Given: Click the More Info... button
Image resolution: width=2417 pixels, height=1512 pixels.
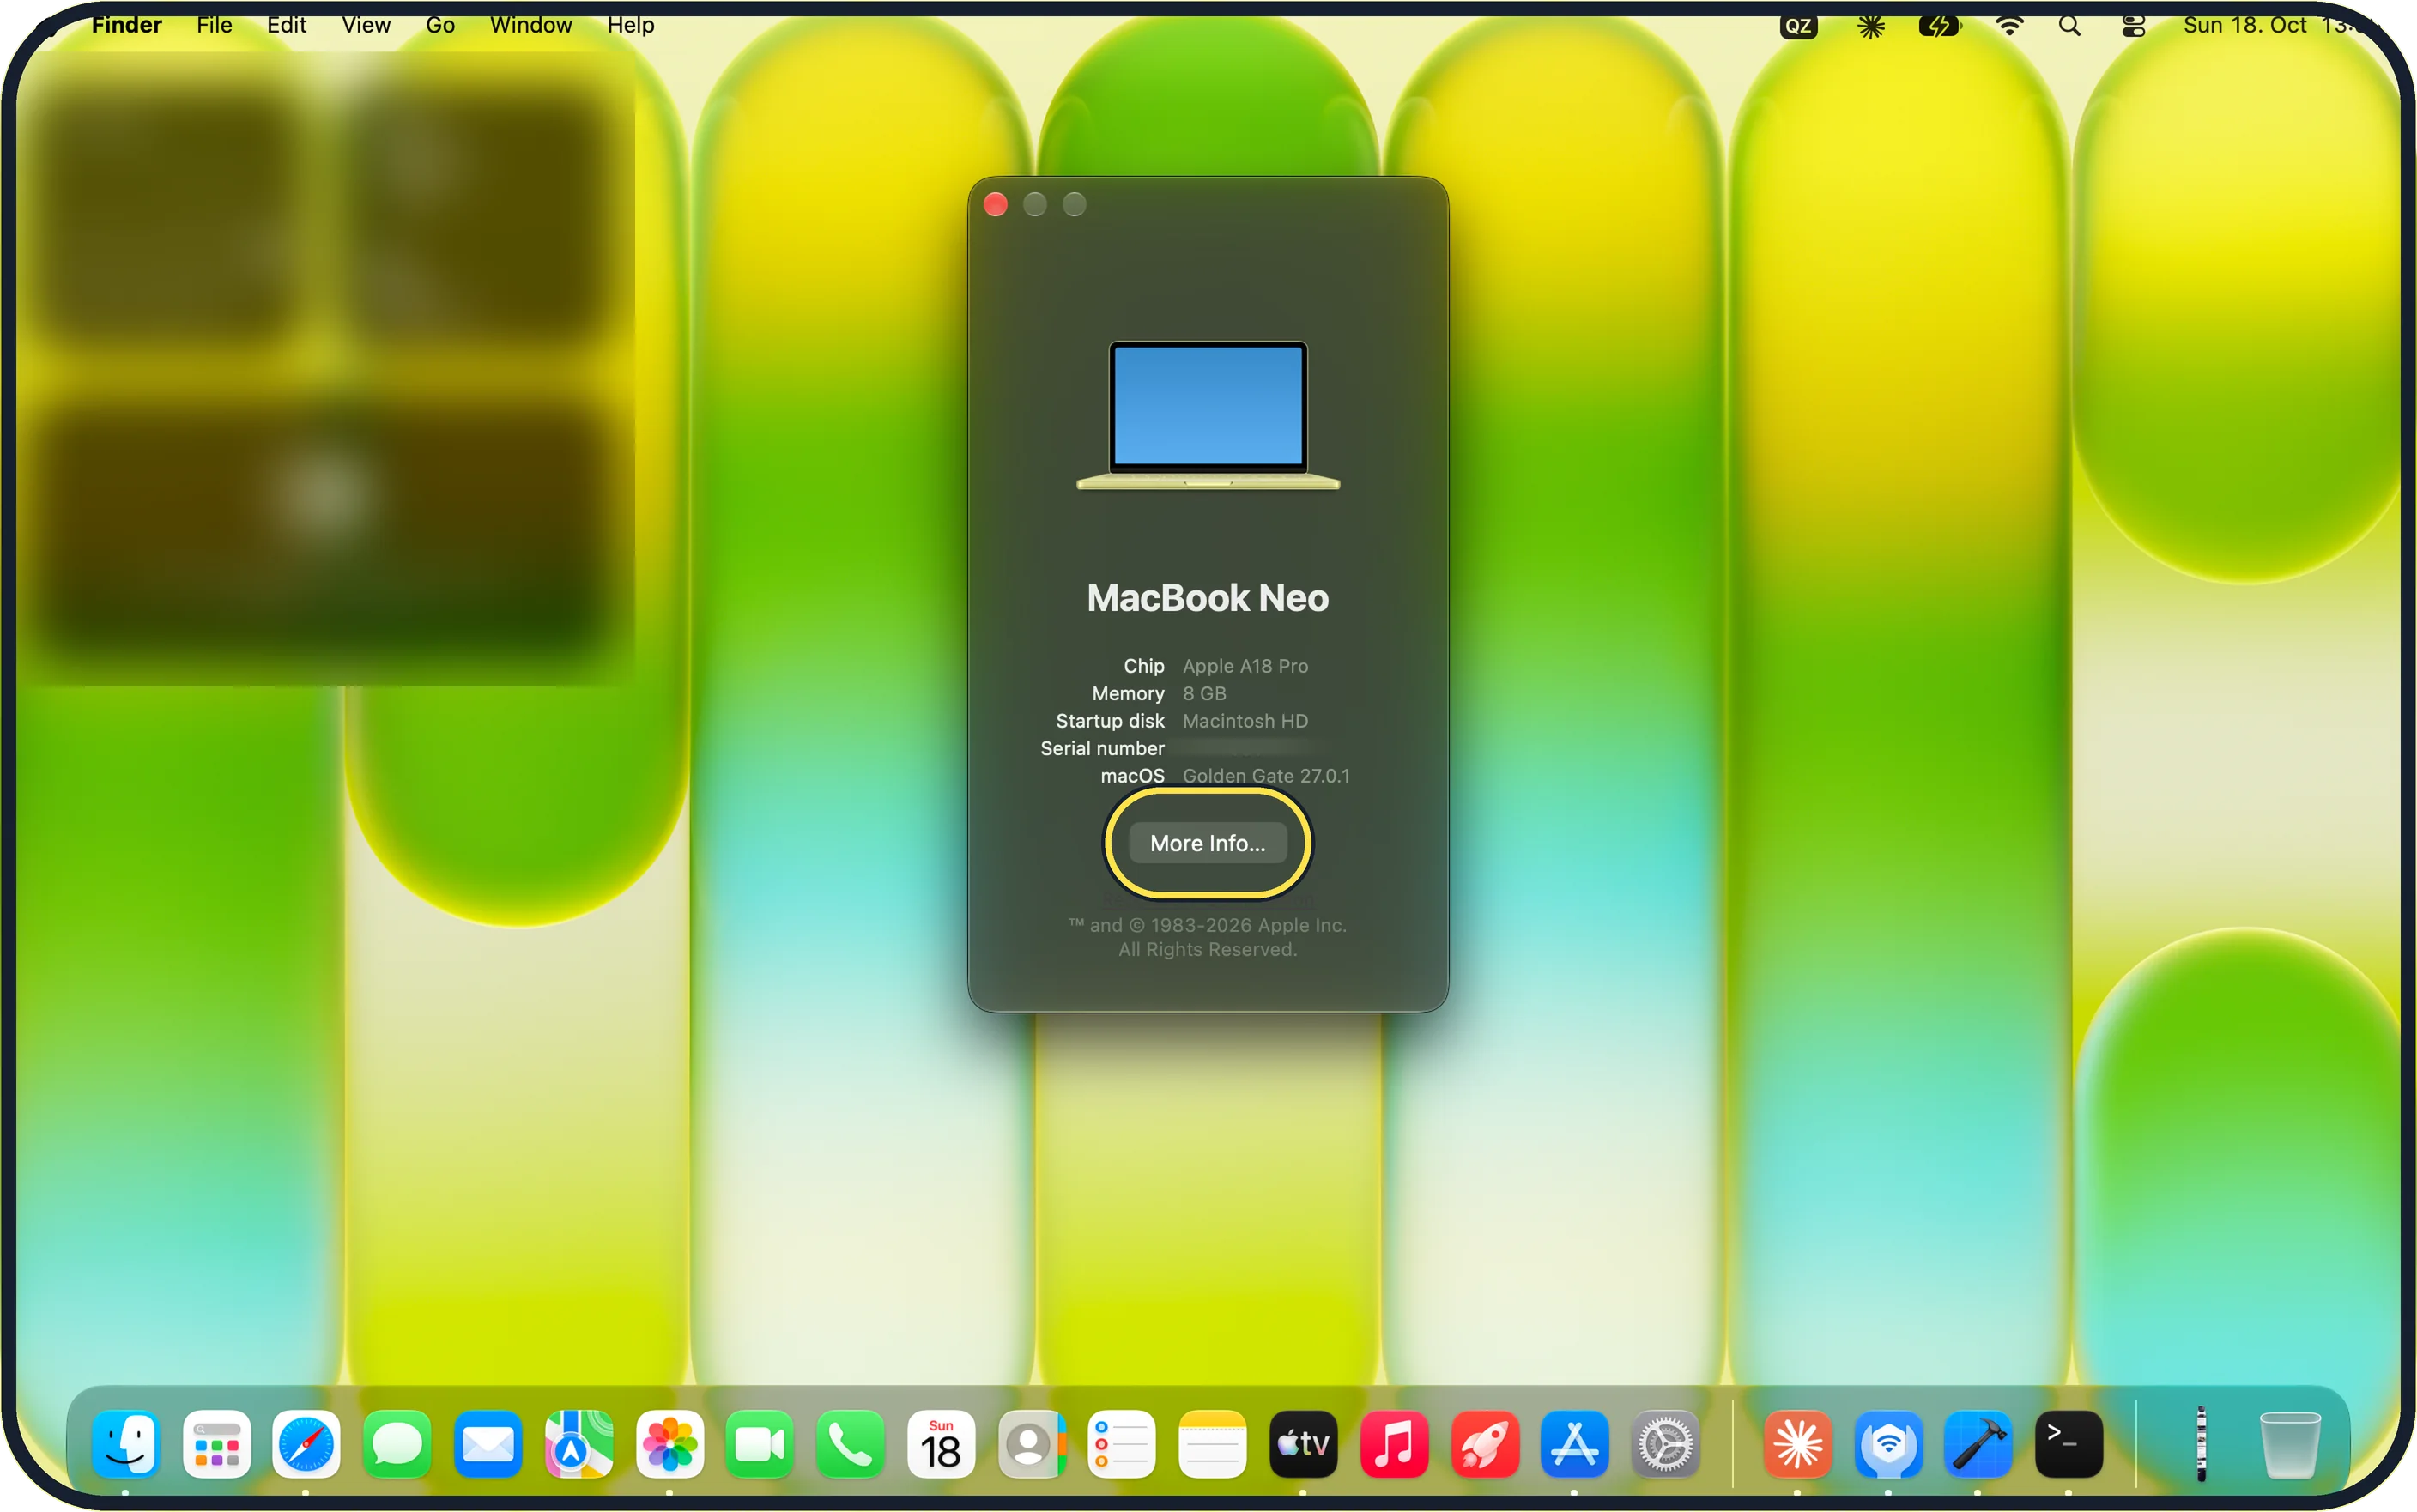Looking at the screenshot, I should point(1208,843).
